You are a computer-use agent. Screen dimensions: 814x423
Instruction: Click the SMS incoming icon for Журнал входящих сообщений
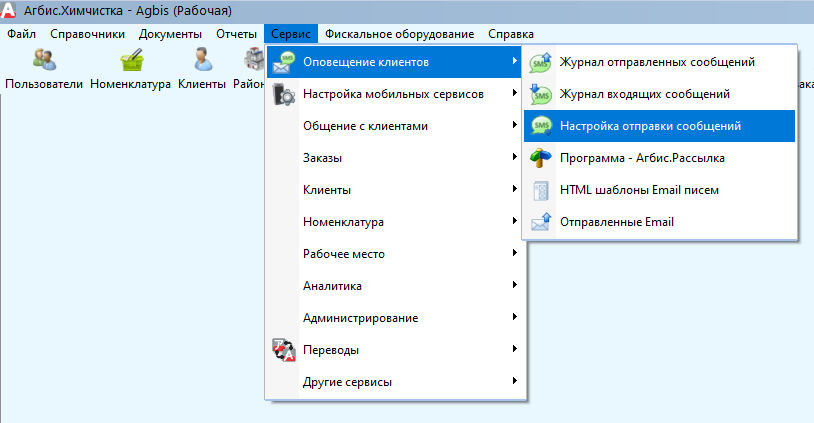click(540, 94)
